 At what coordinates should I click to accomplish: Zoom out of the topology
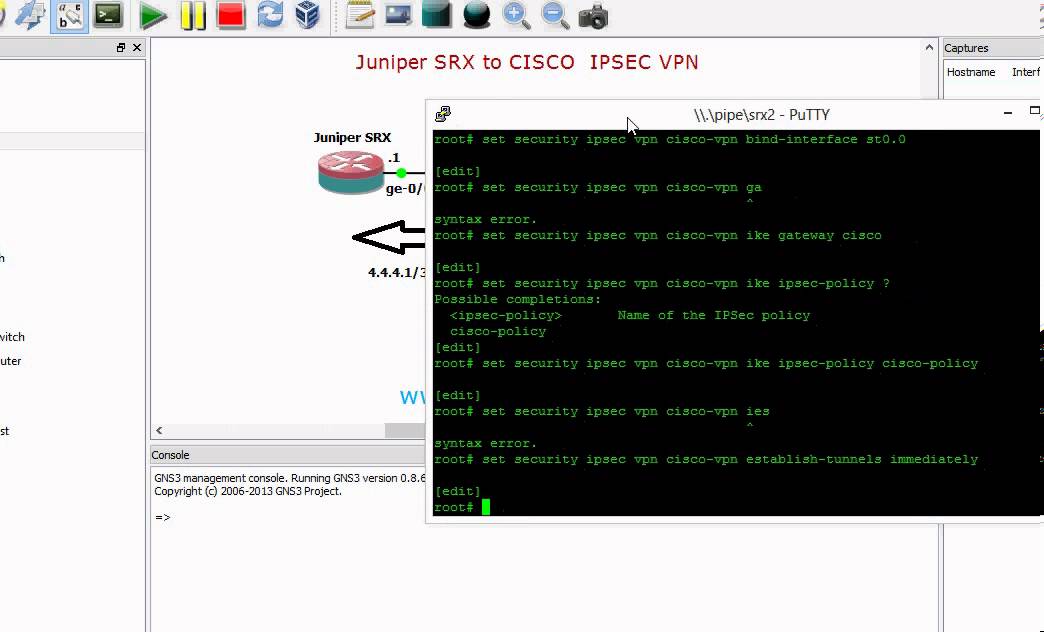coord(555,16)
